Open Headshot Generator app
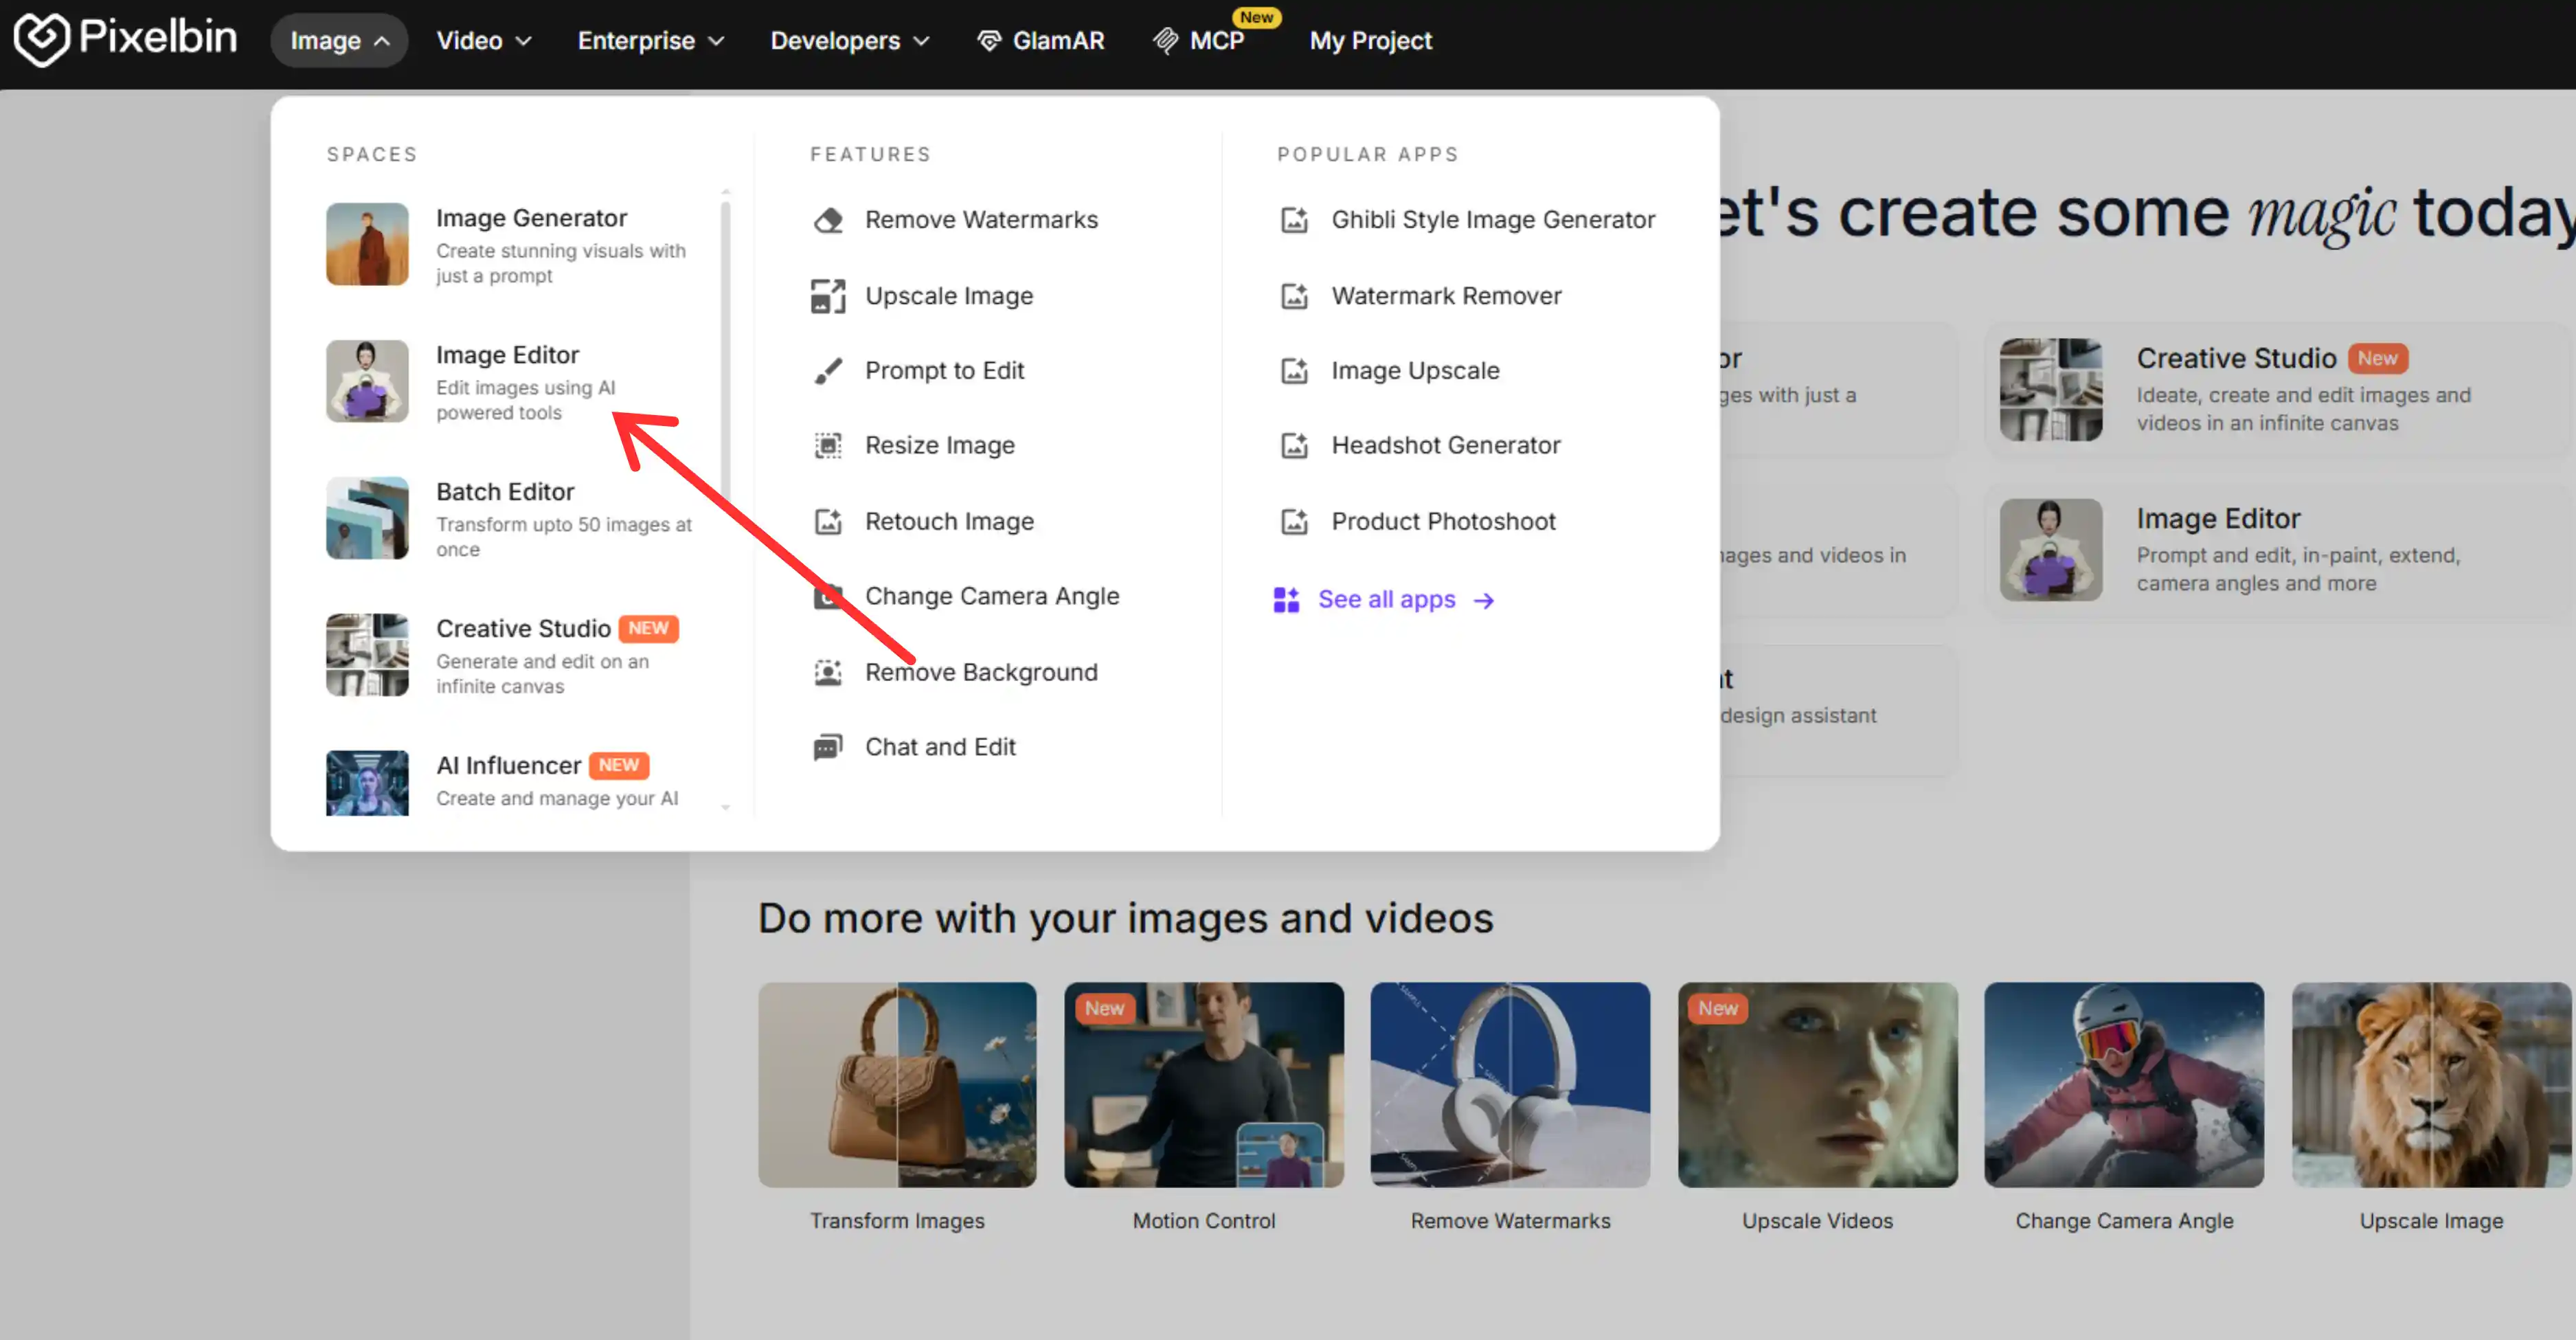The width and height of the screenshot is (2576, 1340). 1420,445
